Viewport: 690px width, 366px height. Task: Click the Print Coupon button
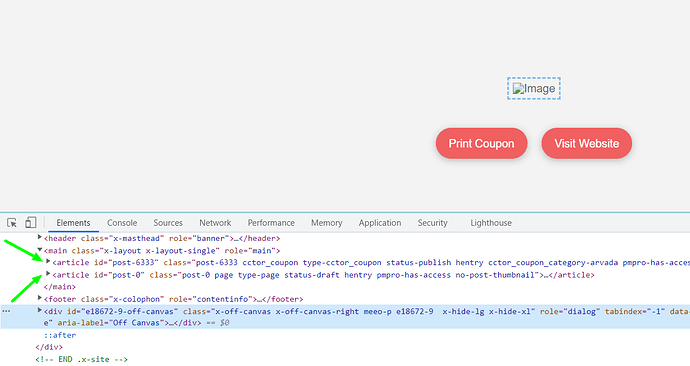[x=481, y=143]
